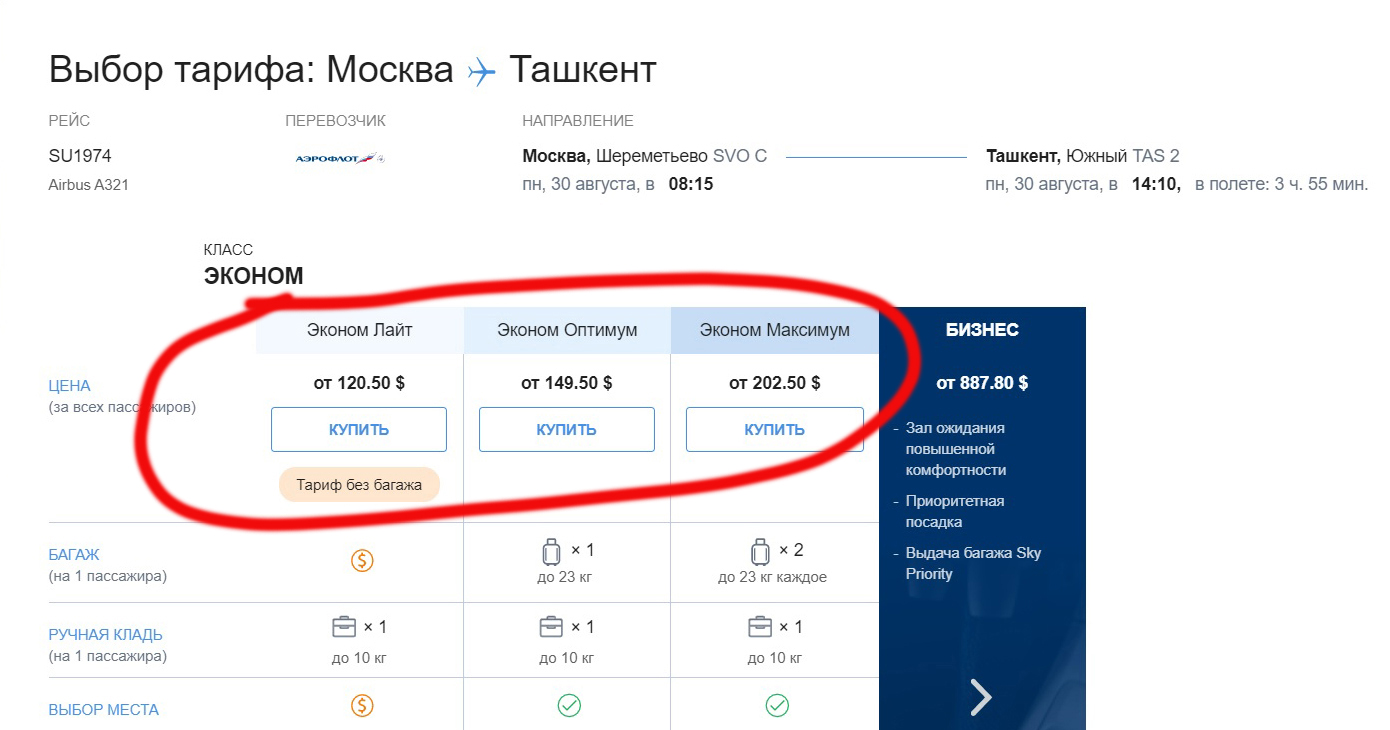Click hand luggage briefcase icon for Эконом Оптимум

click(x=551, y=627)
